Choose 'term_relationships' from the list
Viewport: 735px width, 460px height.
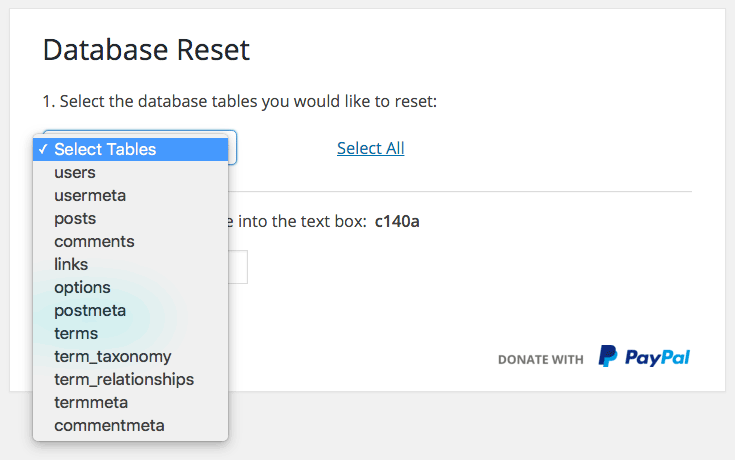pyautogui.click(x=124, y=380)
